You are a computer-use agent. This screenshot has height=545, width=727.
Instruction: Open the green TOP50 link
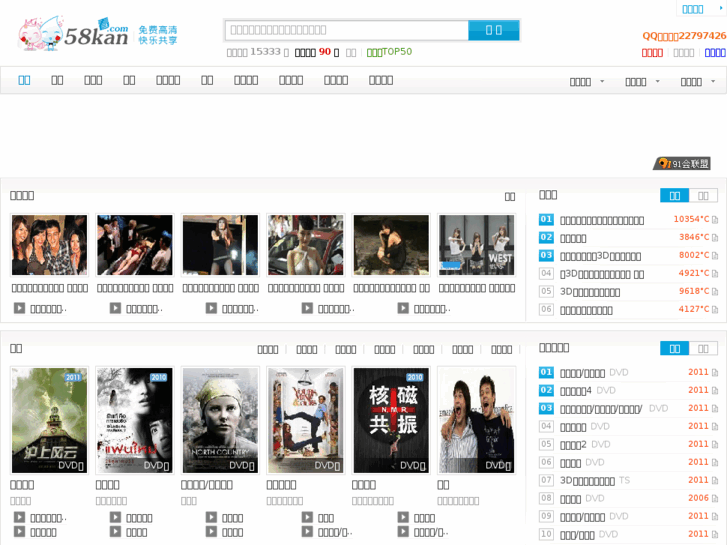pos(389,52)
